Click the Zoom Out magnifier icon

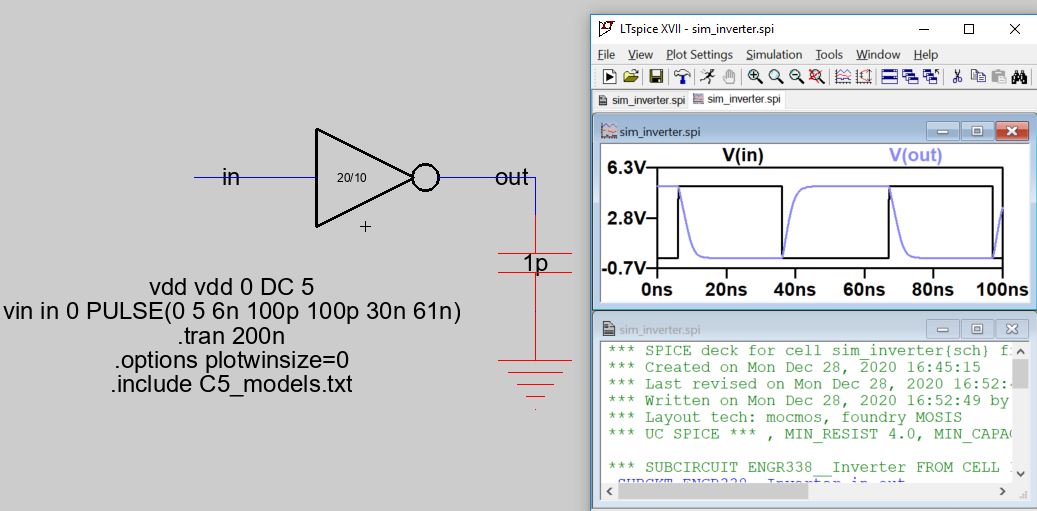pyautogui.click(x=796, y=77)
